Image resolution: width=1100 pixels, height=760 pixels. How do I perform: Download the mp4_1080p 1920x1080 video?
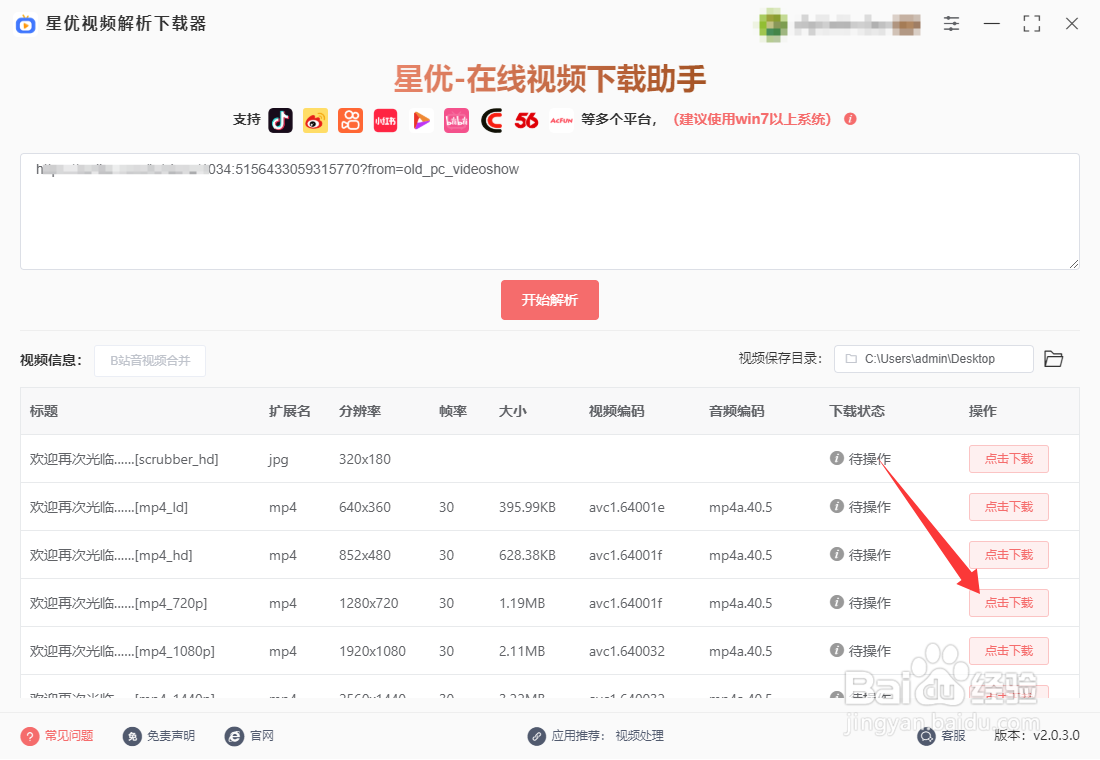(x=1008, y=651)
